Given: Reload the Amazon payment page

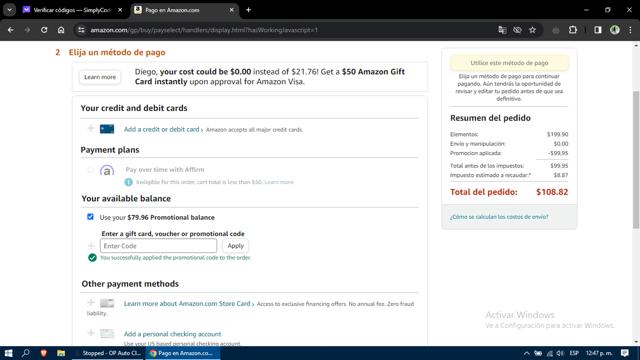Looking at the screenshot, I should (x=44, y=30).
